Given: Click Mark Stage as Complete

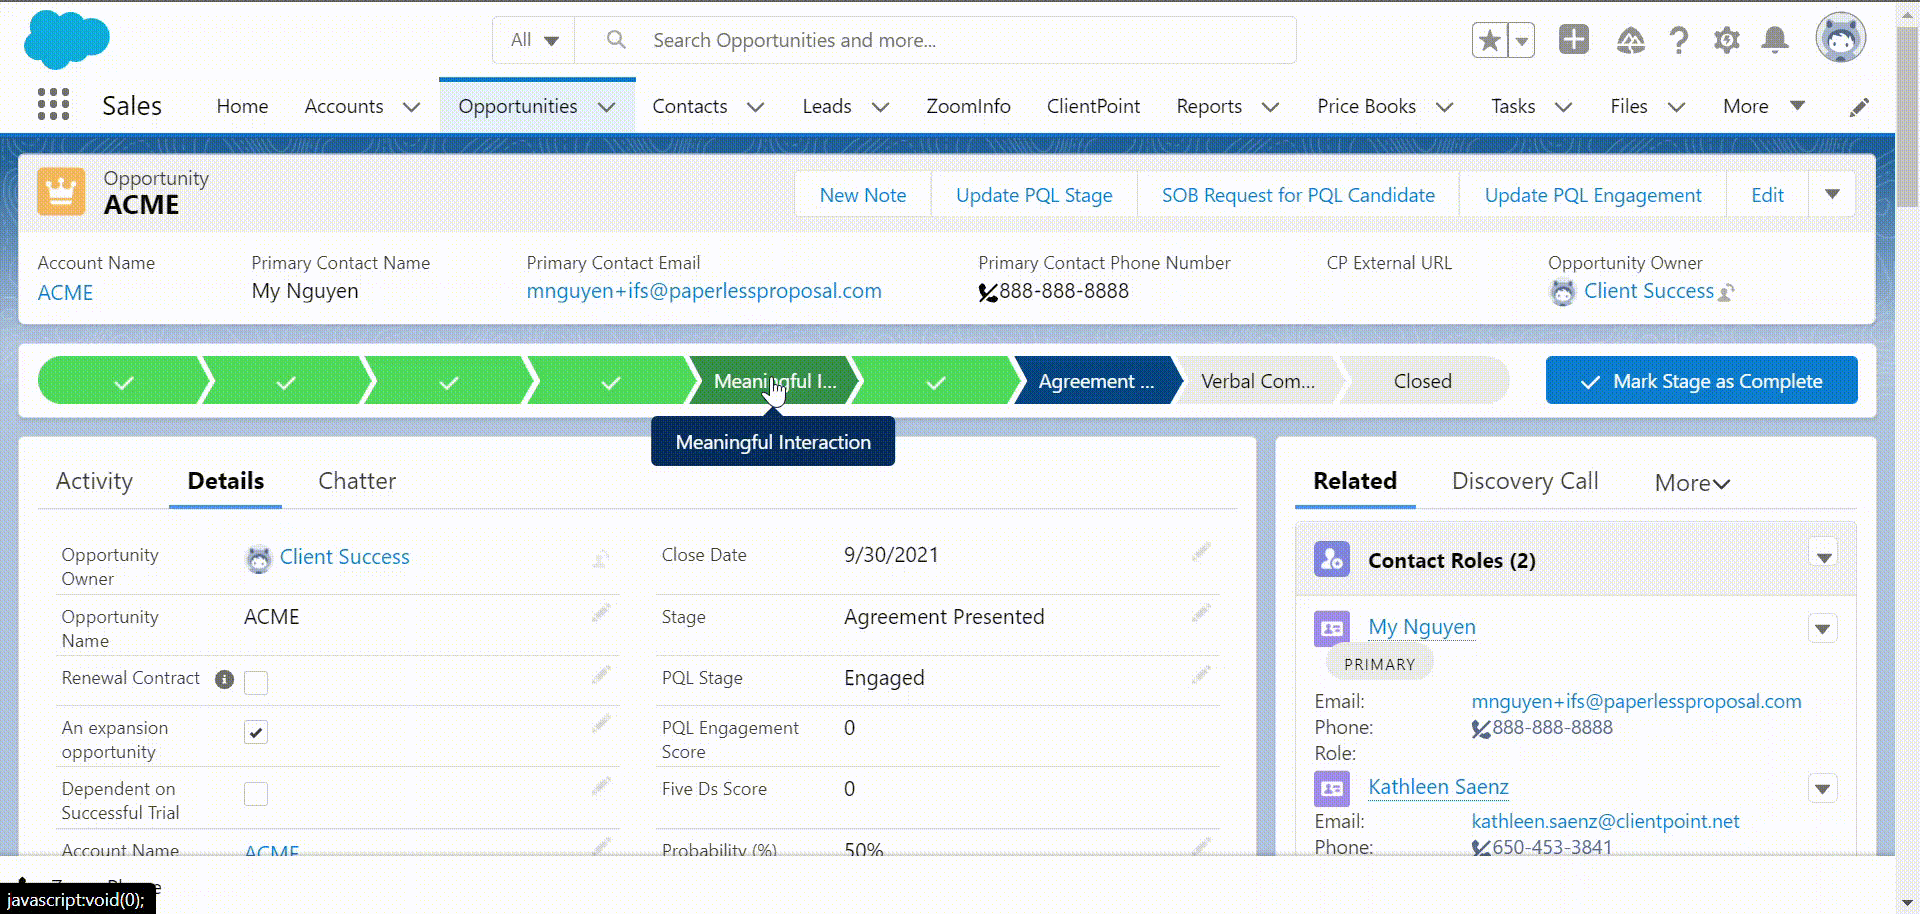Looking at the screenshot, I should [x=1701, y=381].
